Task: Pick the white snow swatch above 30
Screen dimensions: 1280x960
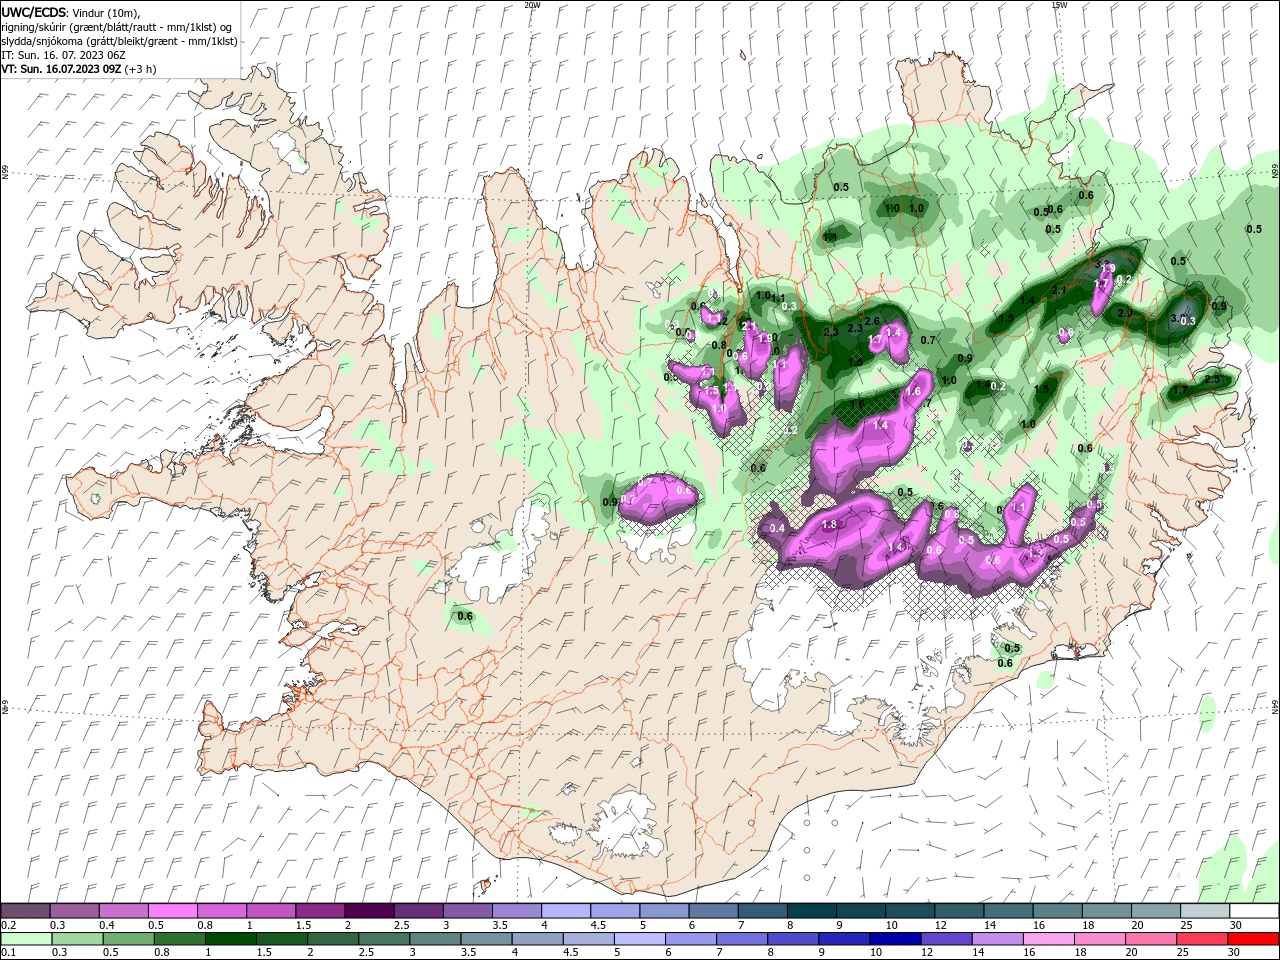Action: coord(1253,911)
